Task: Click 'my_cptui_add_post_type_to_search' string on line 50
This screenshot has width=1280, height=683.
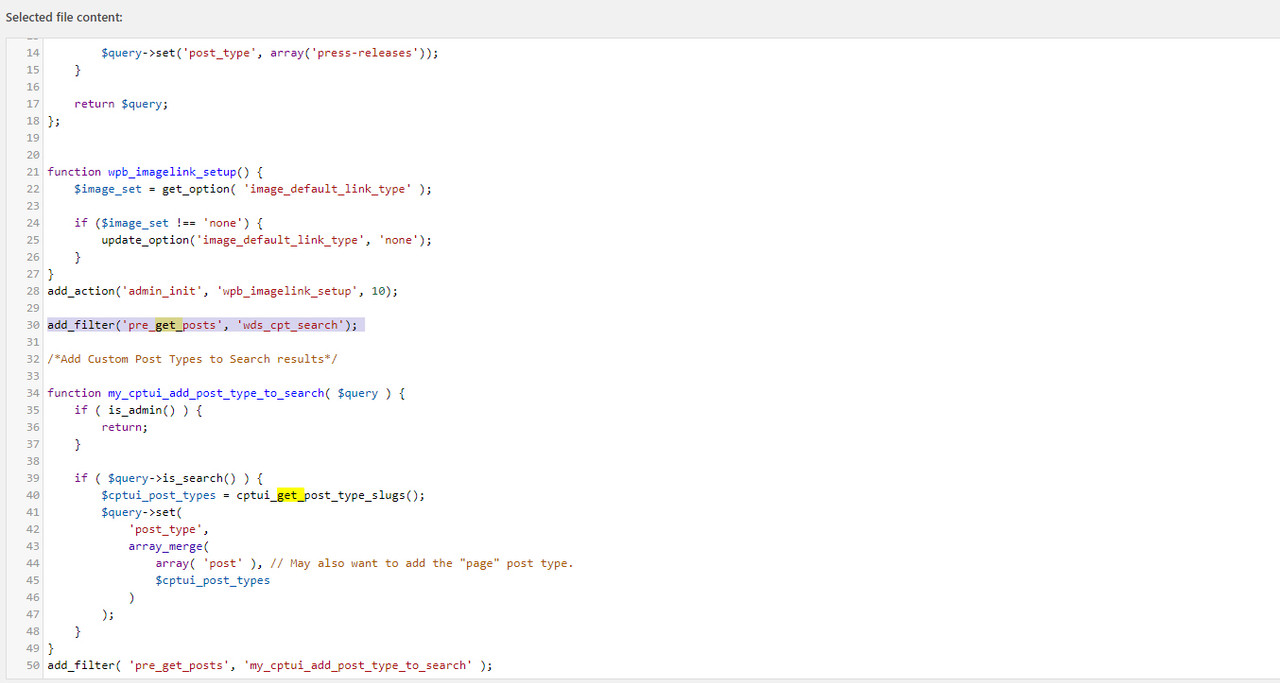Action: click(358, 665)
